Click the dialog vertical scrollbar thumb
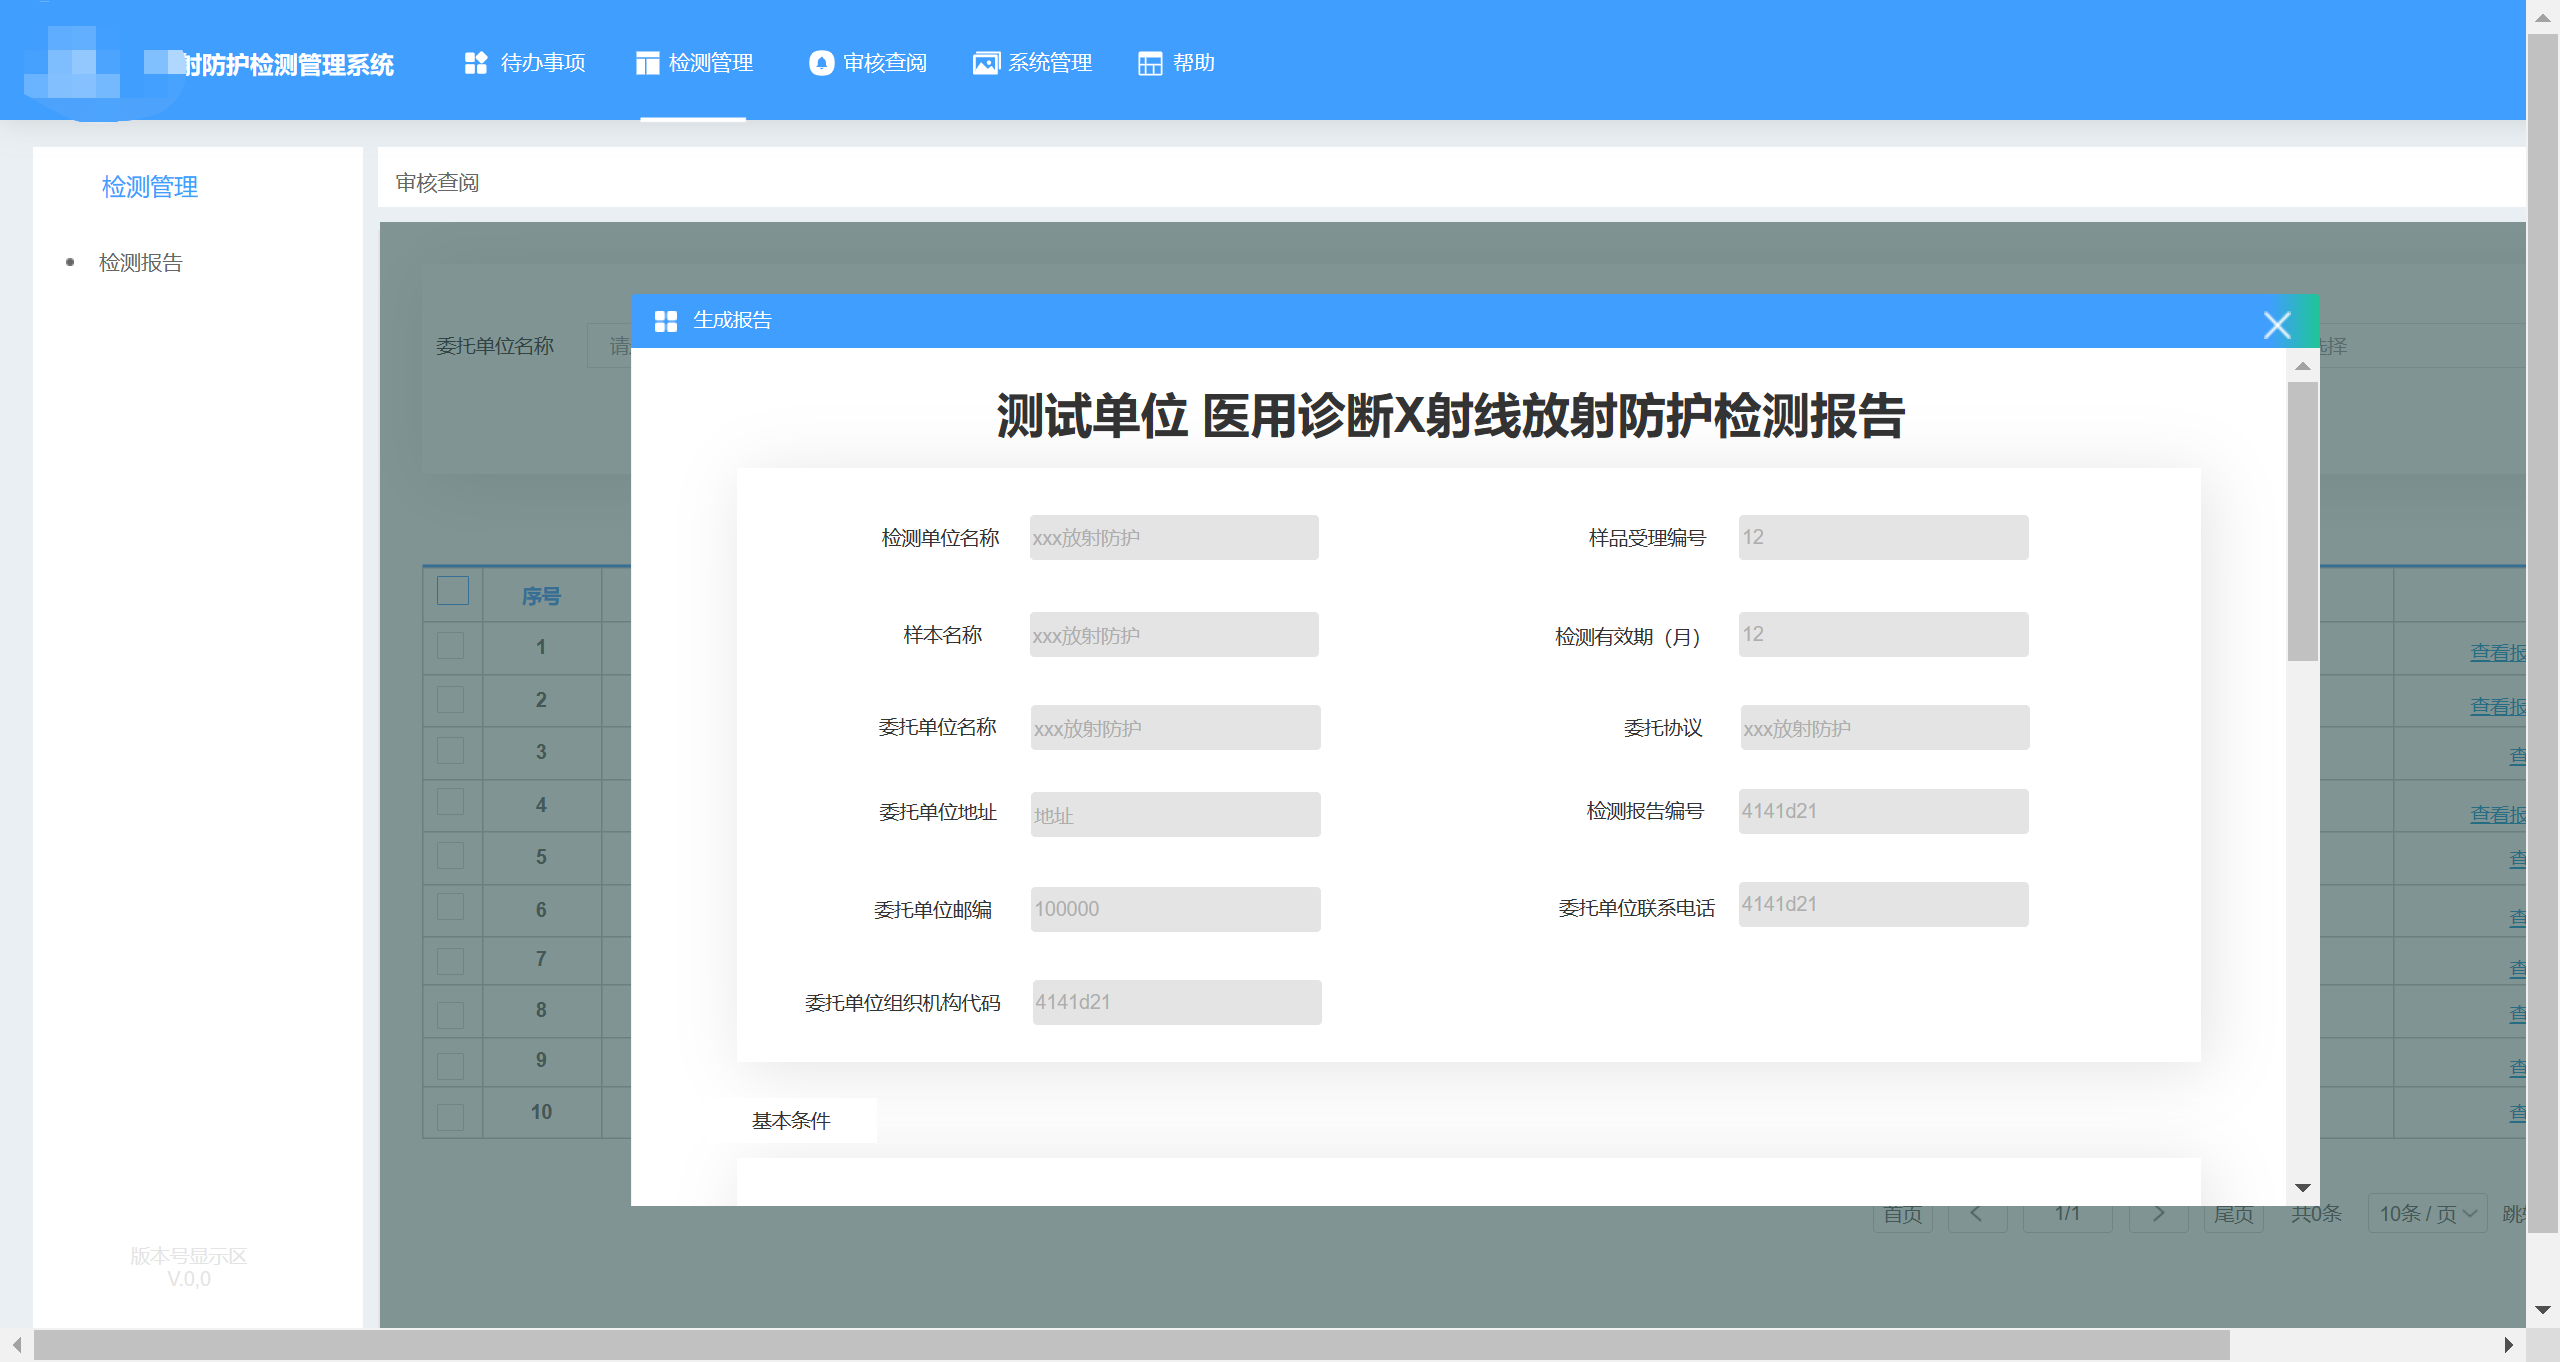This screenshot has width=2560, height=1362. (x=2302, y=521)
